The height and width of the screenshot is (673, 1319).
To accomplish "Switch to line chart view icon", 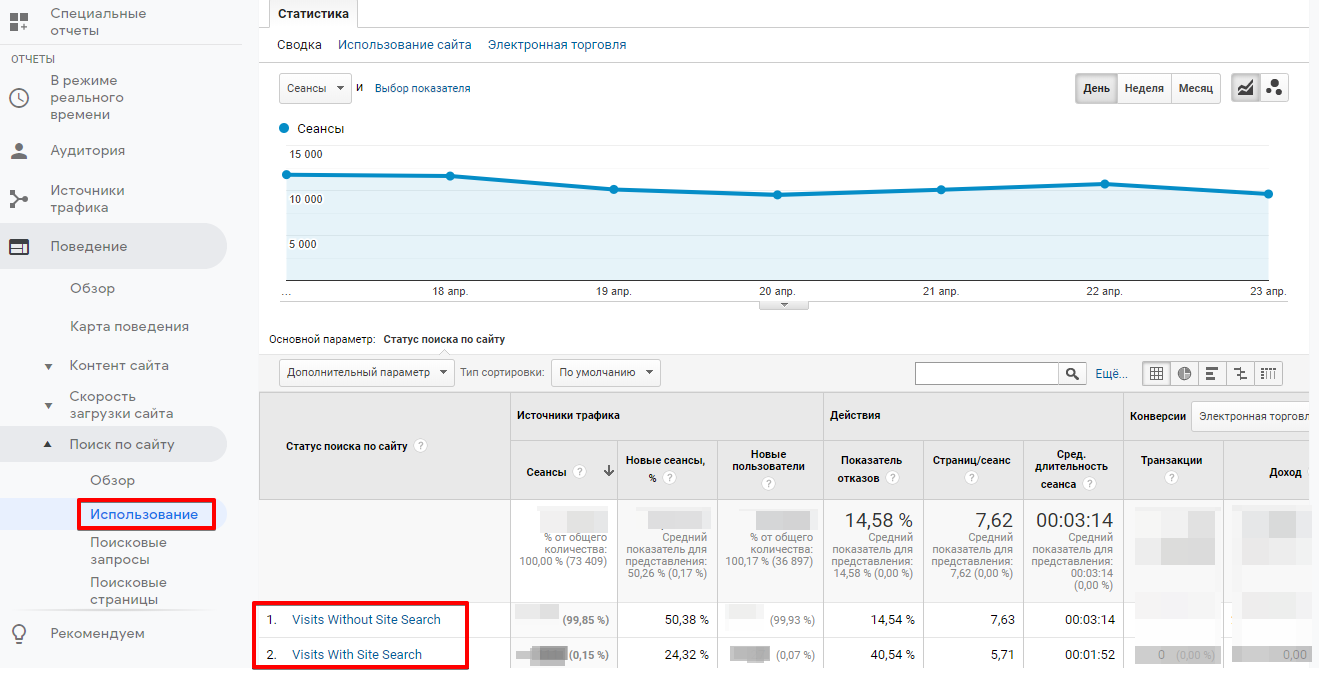I will click(1245, 88).
